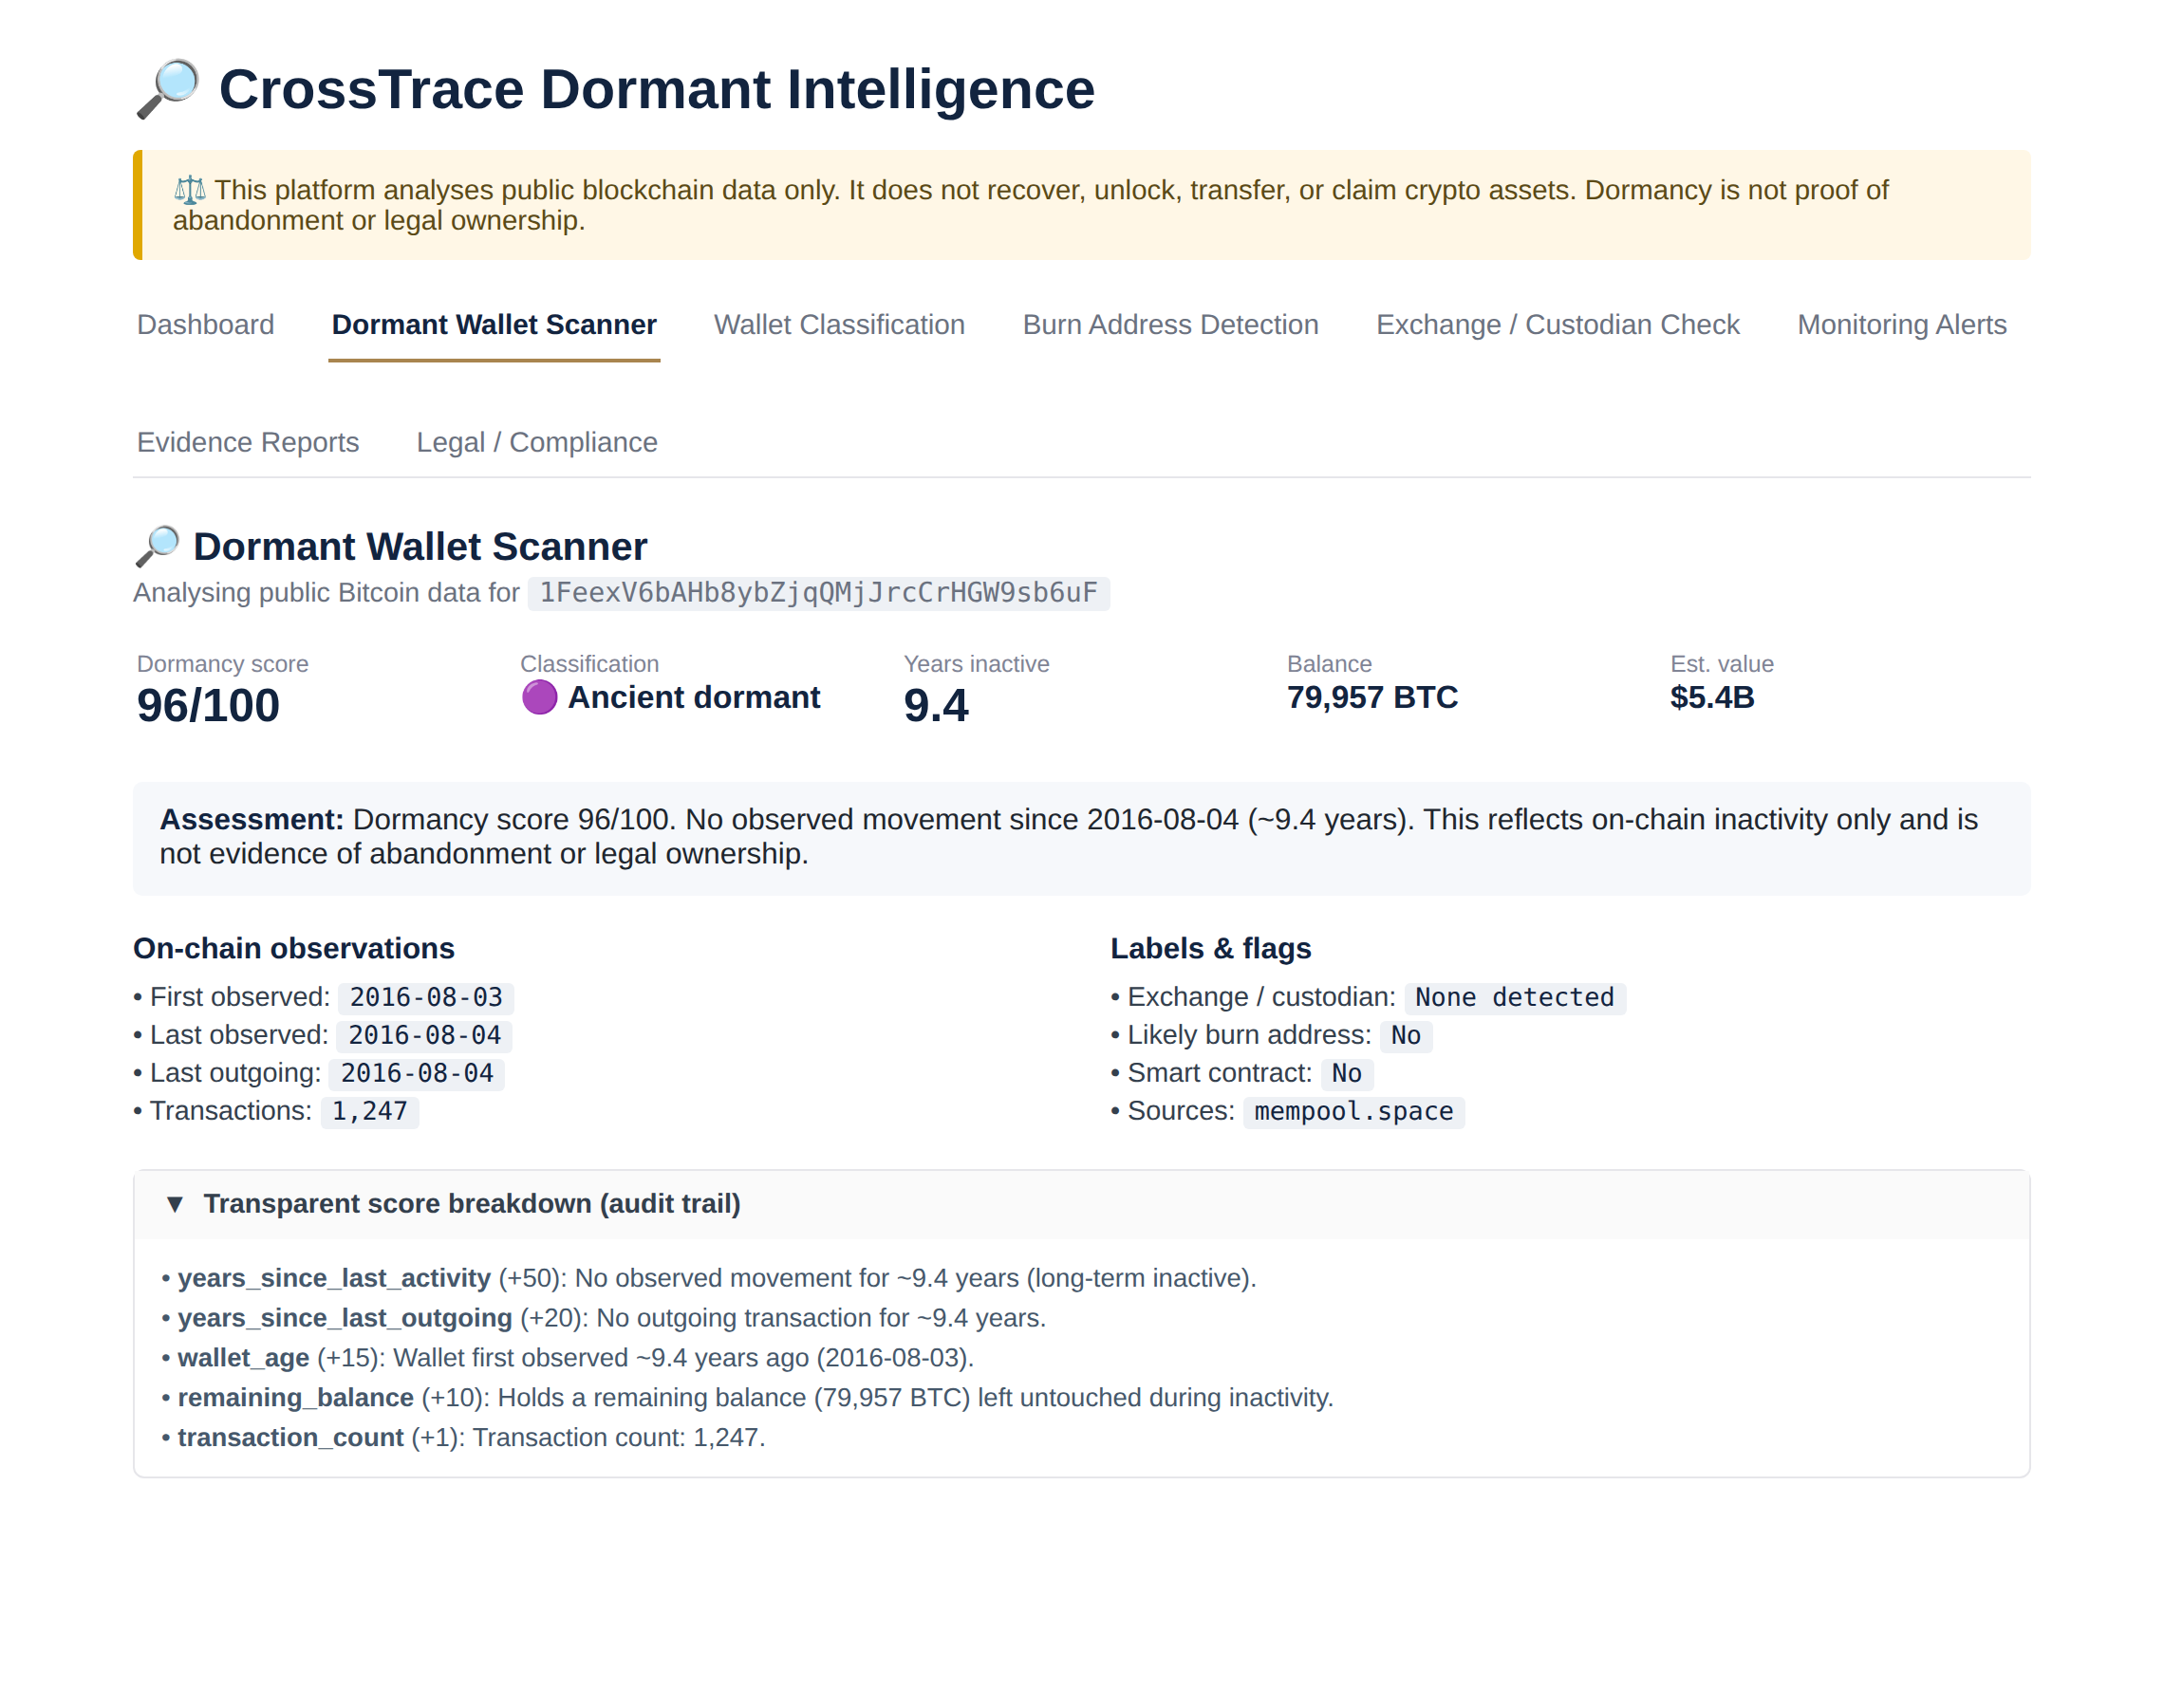Open the Legal / Compliance tab
2164x1708 pixels.
click(537, 442)
